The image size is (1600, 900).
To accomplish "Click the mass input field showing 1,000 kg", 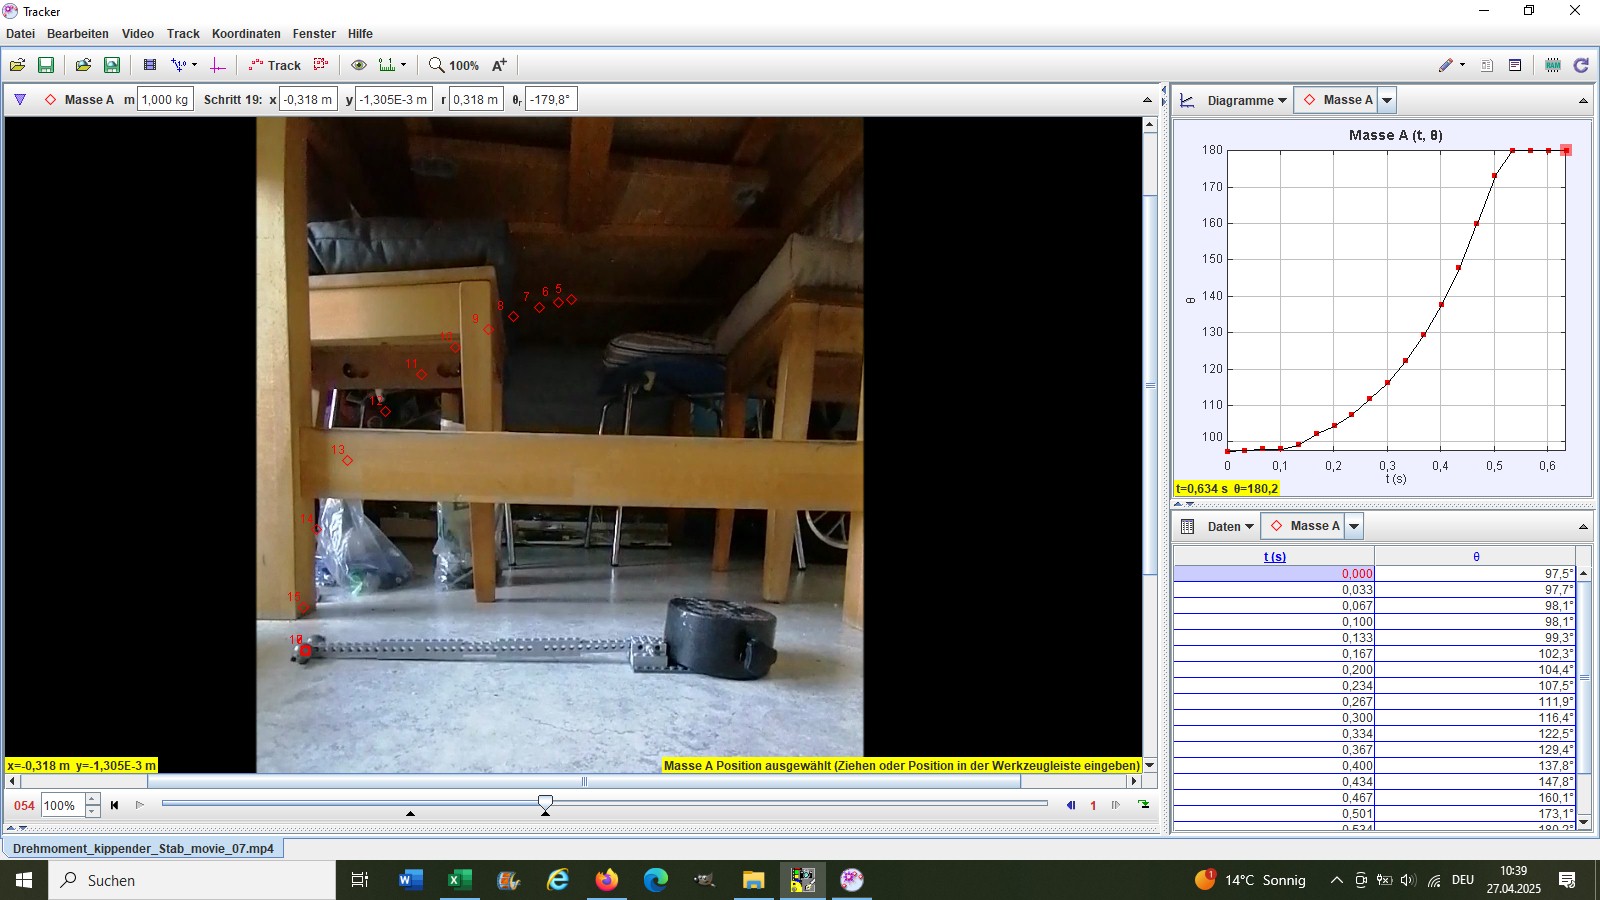I will coord(165,99).
